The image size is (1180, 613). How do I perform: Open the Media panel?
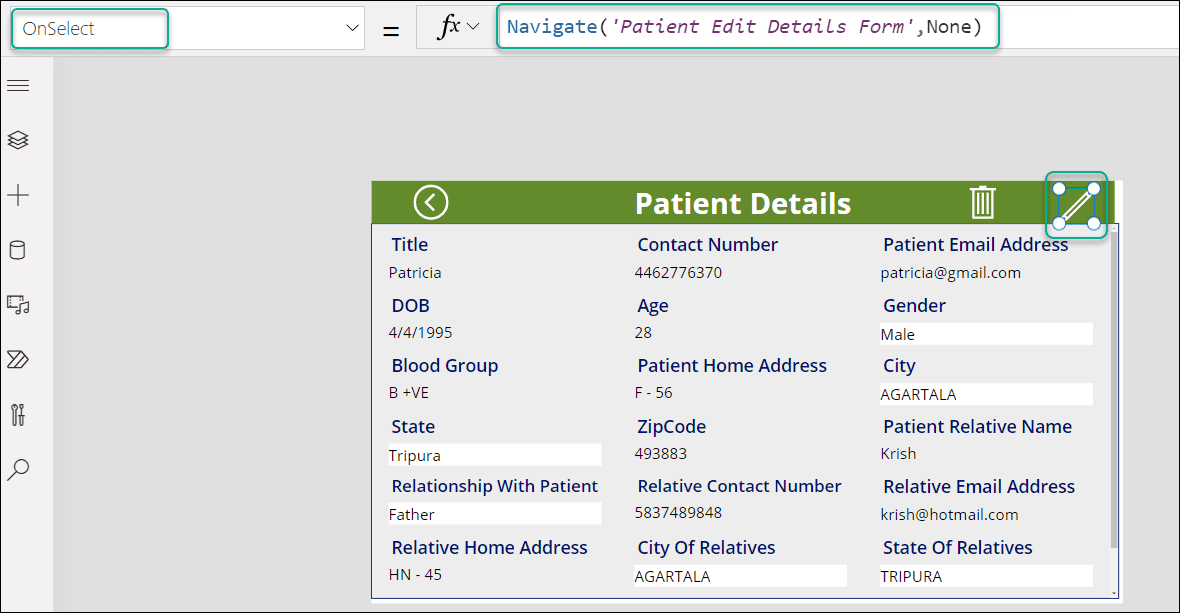click(x=18, y=305)
